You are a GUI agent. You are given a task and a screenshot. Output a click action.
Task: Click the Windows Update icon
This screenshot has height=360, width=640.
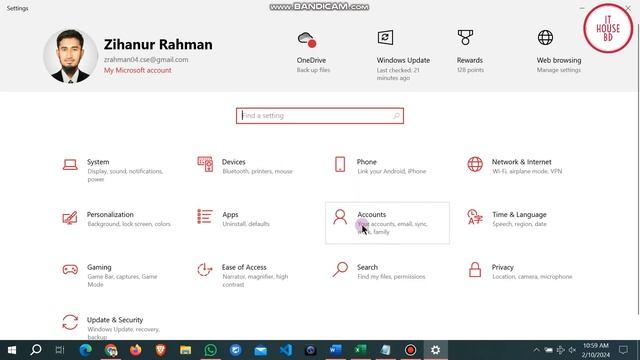point(385,38)
